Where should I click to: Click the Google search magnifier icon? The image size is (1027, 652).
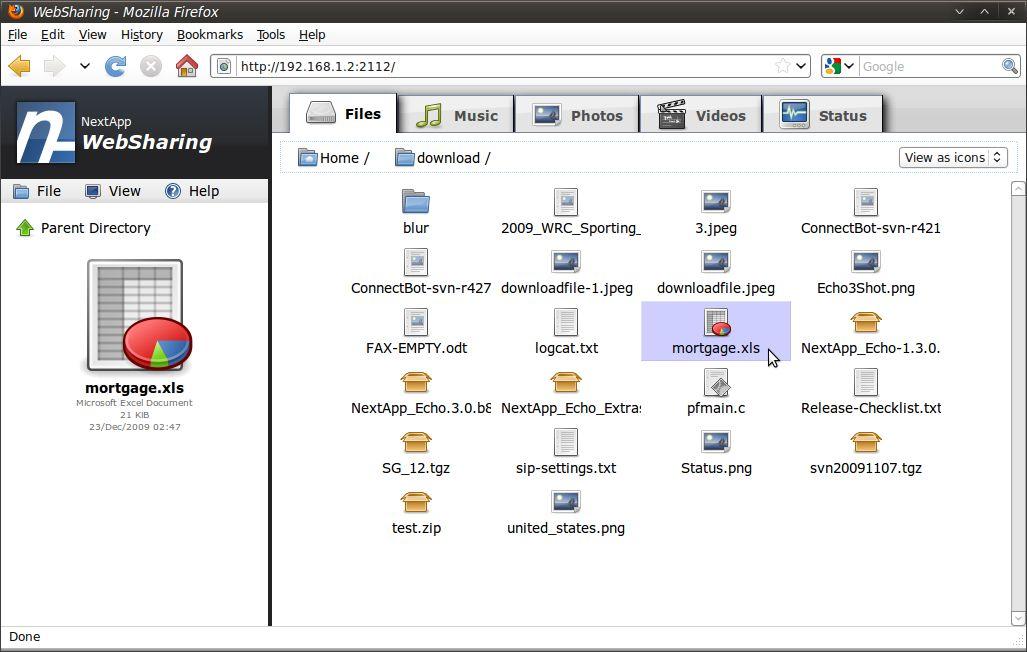[x=1009, y=66]
